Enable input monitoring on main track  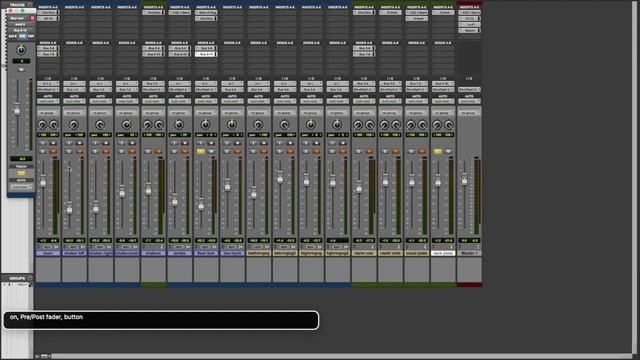(x=42, y=143)
